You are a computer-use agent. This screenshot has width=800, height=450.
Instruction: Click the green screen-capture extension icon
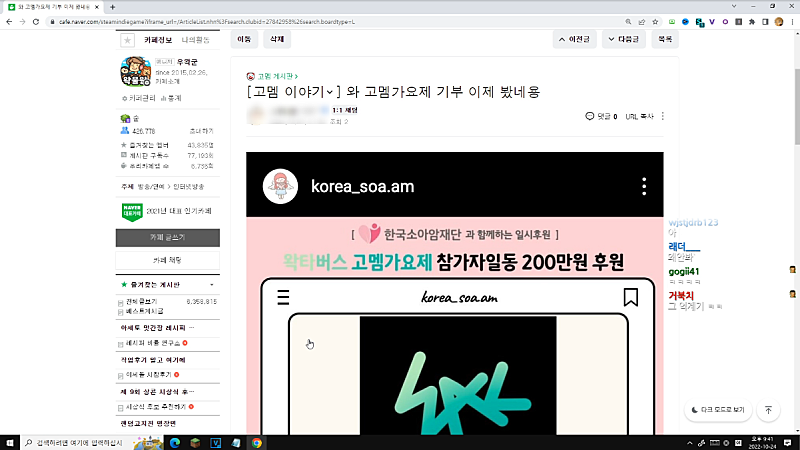click(x=672, y=22)
